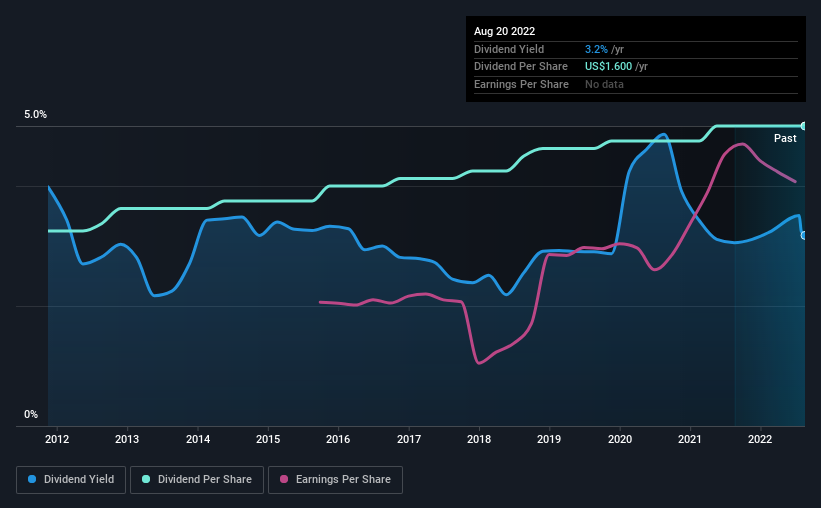Click the 0% y-axis label

coord(31,415)
